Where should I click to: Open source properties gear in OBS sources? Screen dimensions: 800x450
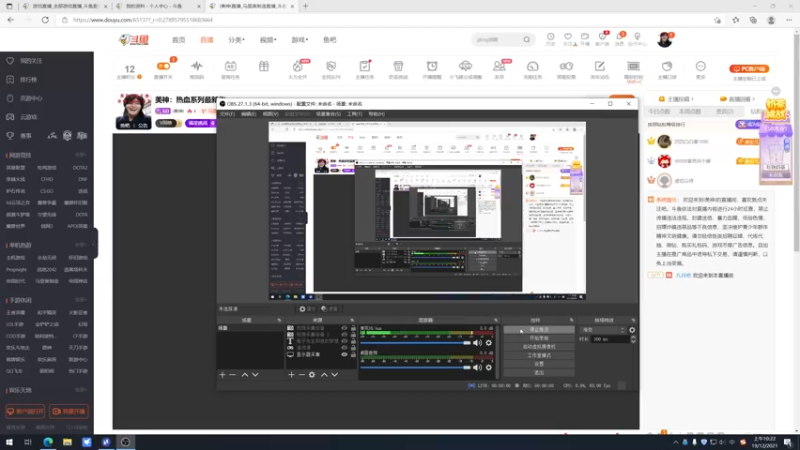point(312,374)
